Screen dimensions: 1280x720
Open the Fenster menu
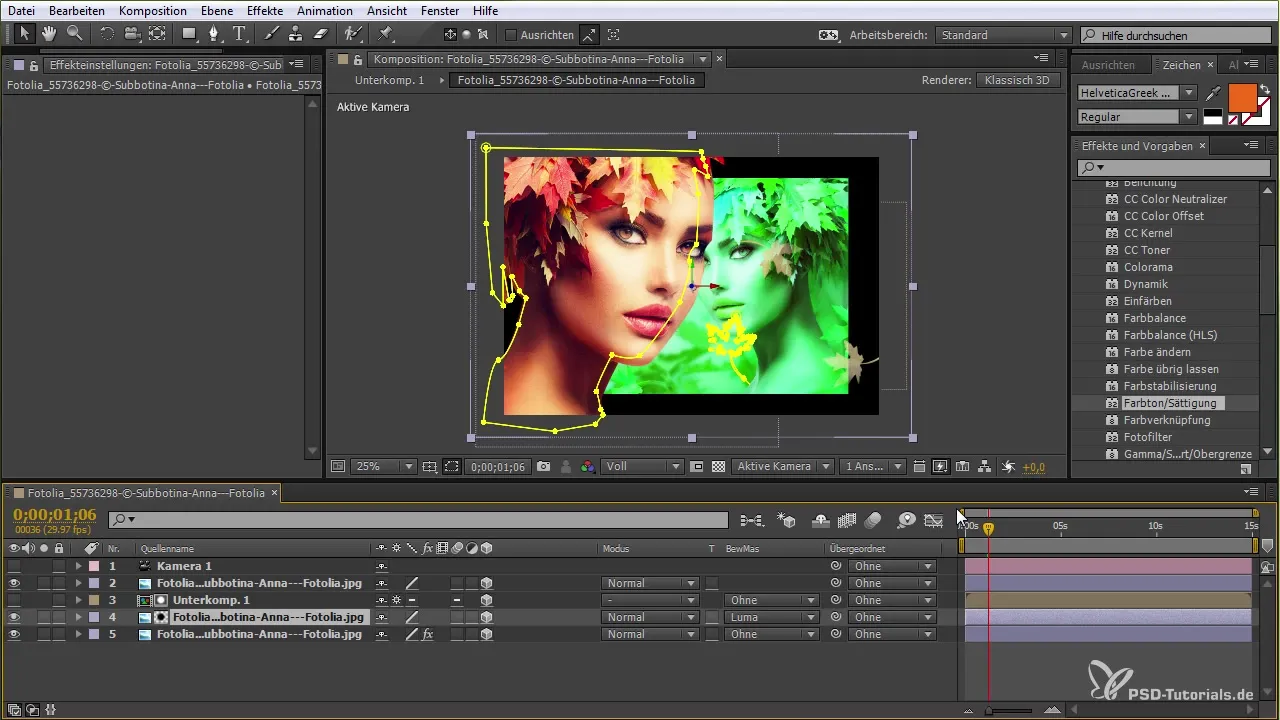pyautogui.click(x=439, y=10)
